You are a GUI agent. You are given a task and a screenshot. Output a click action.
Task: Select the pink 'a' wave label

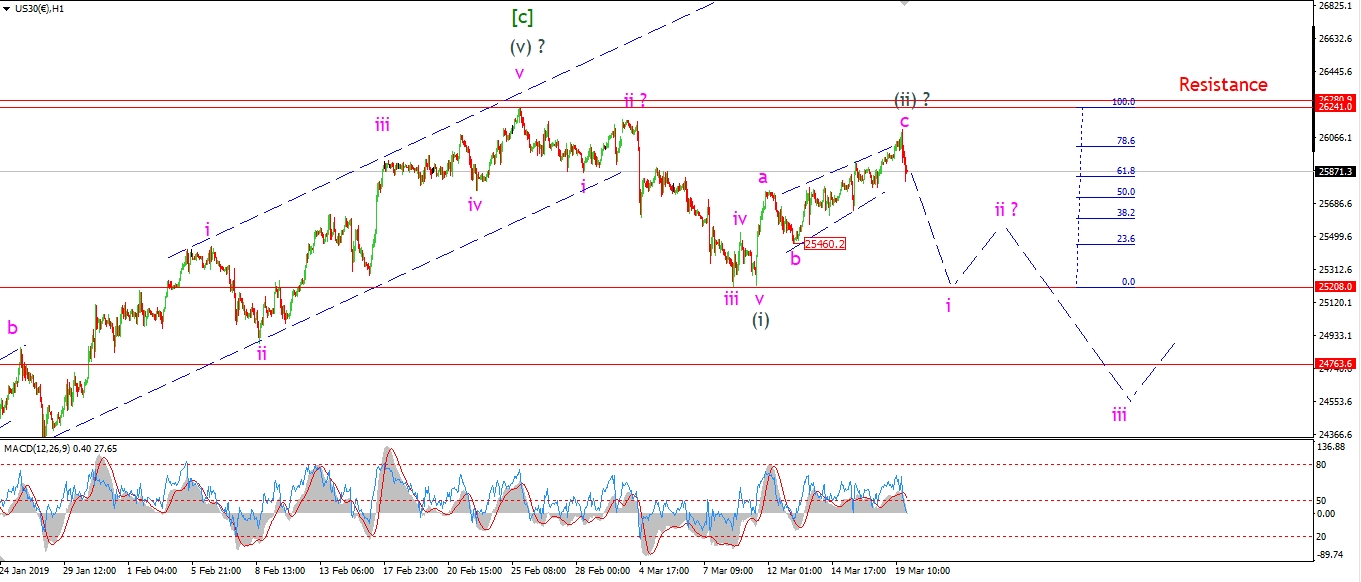762,177
